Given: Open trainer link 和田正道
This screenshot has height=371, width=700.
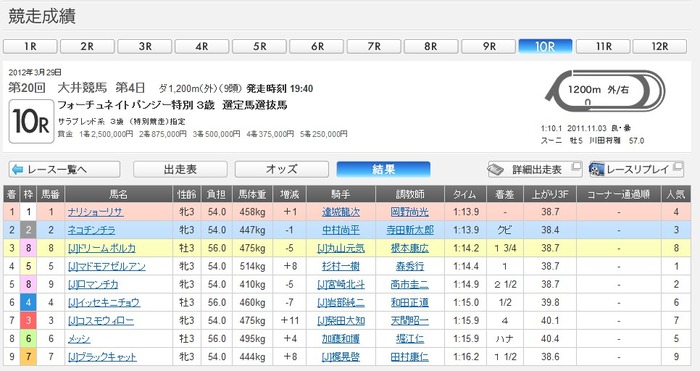Looking at the screenshot, I should pos(409,303).
